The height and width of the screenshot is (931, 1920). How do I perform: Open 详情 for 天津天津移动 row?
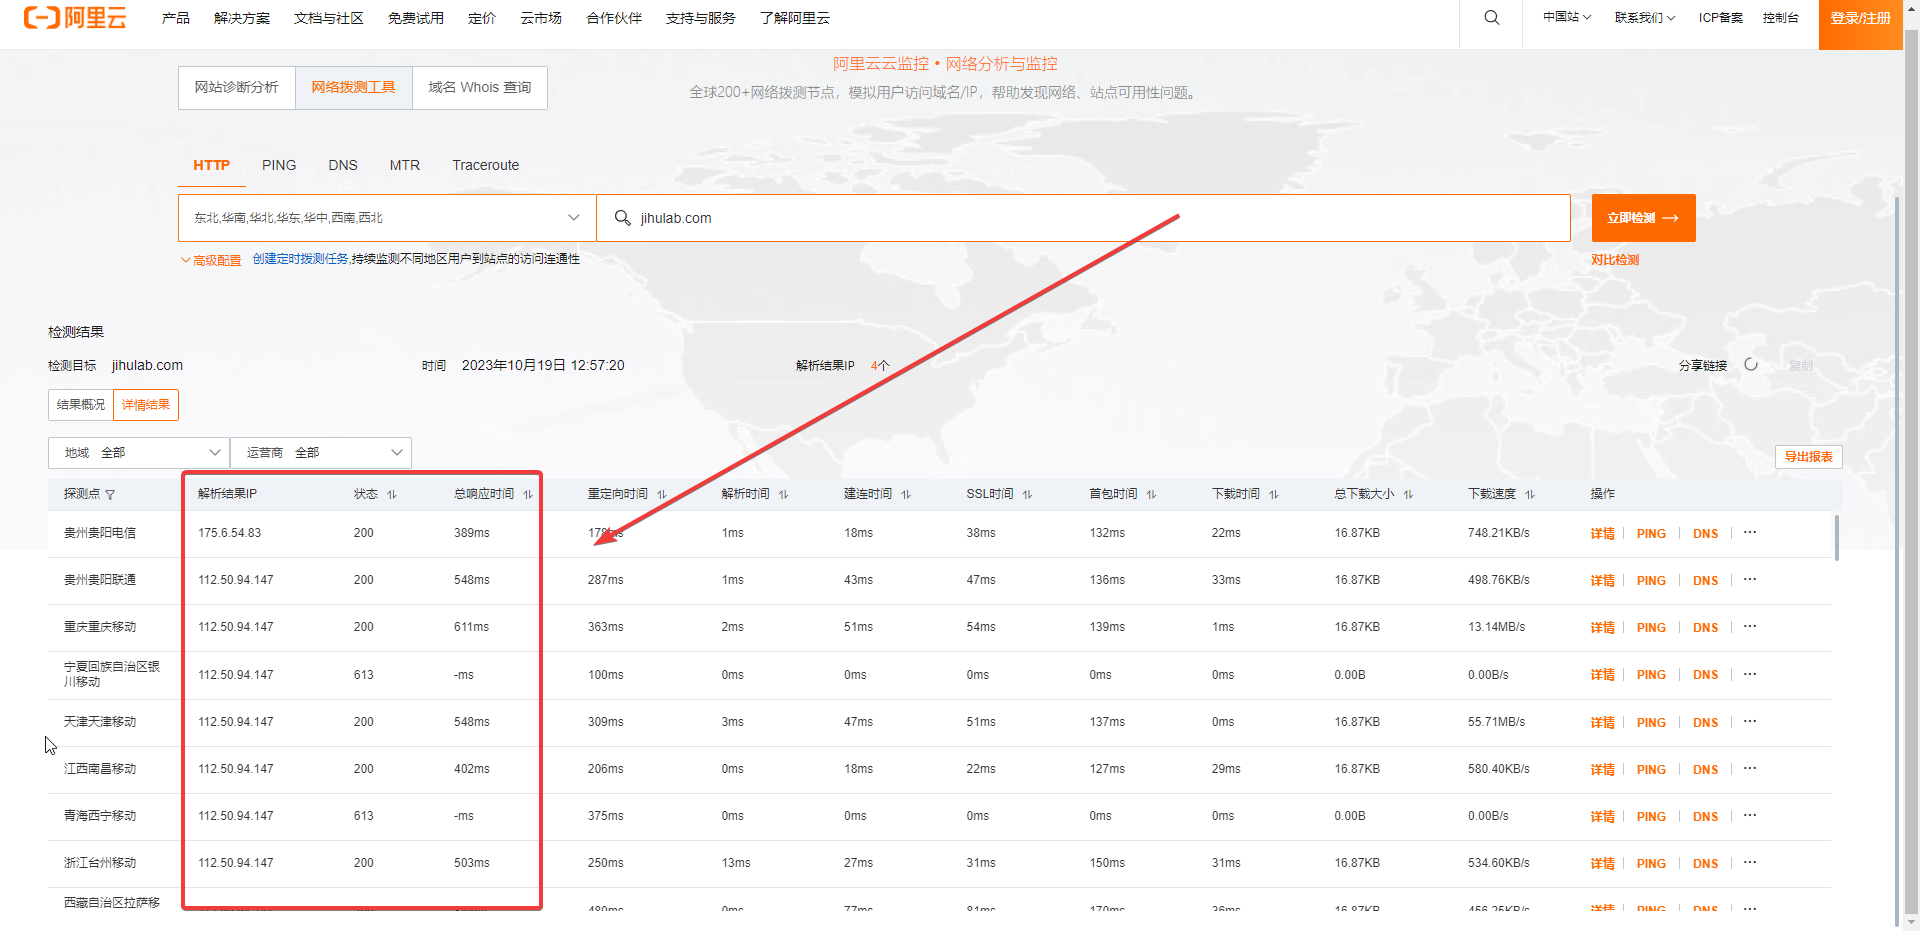point(1603,723)
